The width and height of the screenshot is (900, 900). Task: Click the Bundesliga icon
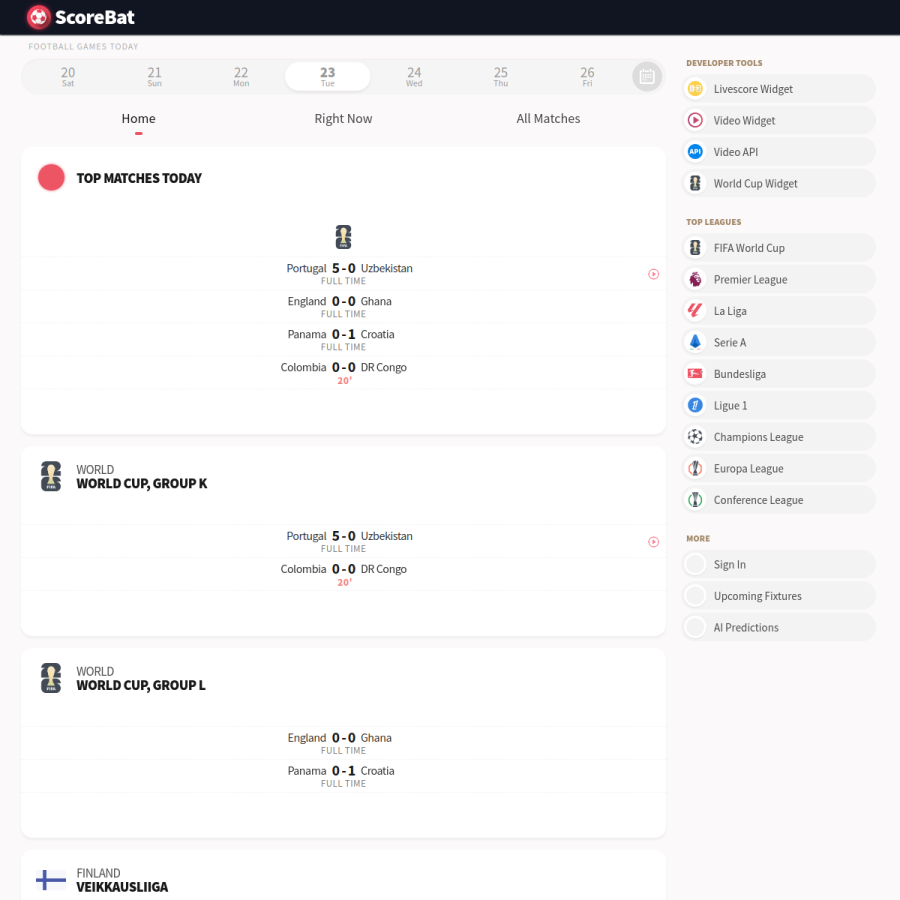point(695,374)
